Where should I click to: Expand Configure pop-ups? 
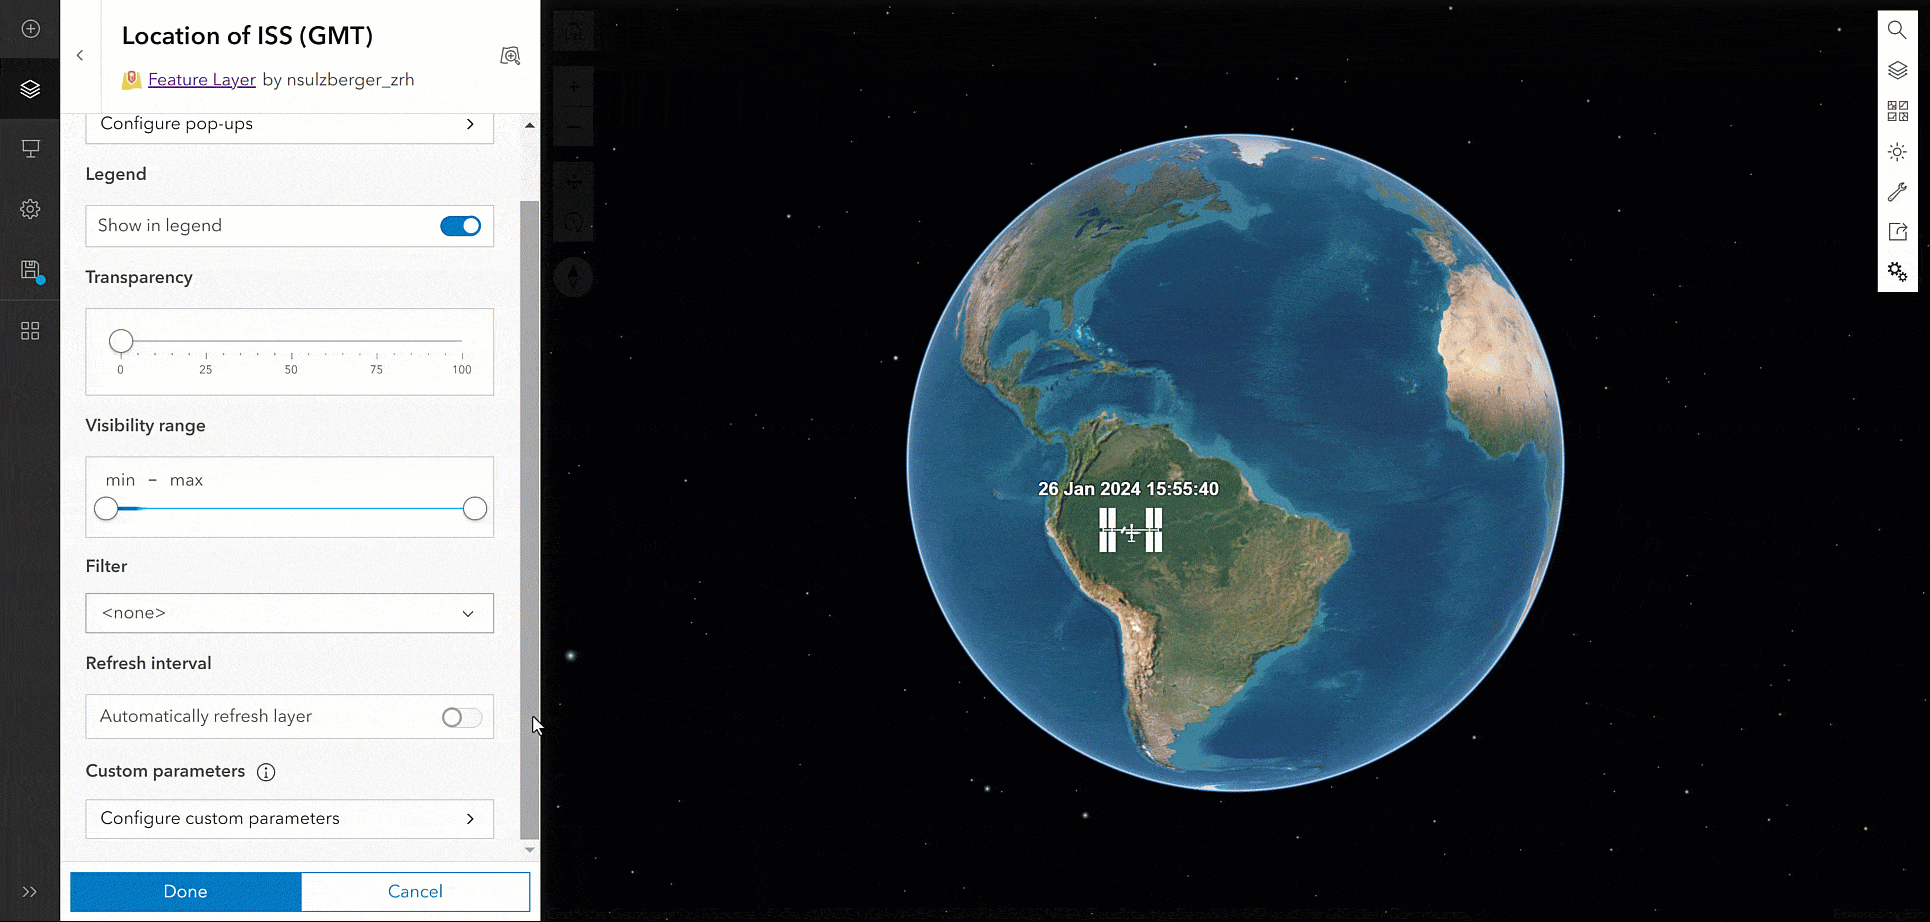[x=289, y=124]
